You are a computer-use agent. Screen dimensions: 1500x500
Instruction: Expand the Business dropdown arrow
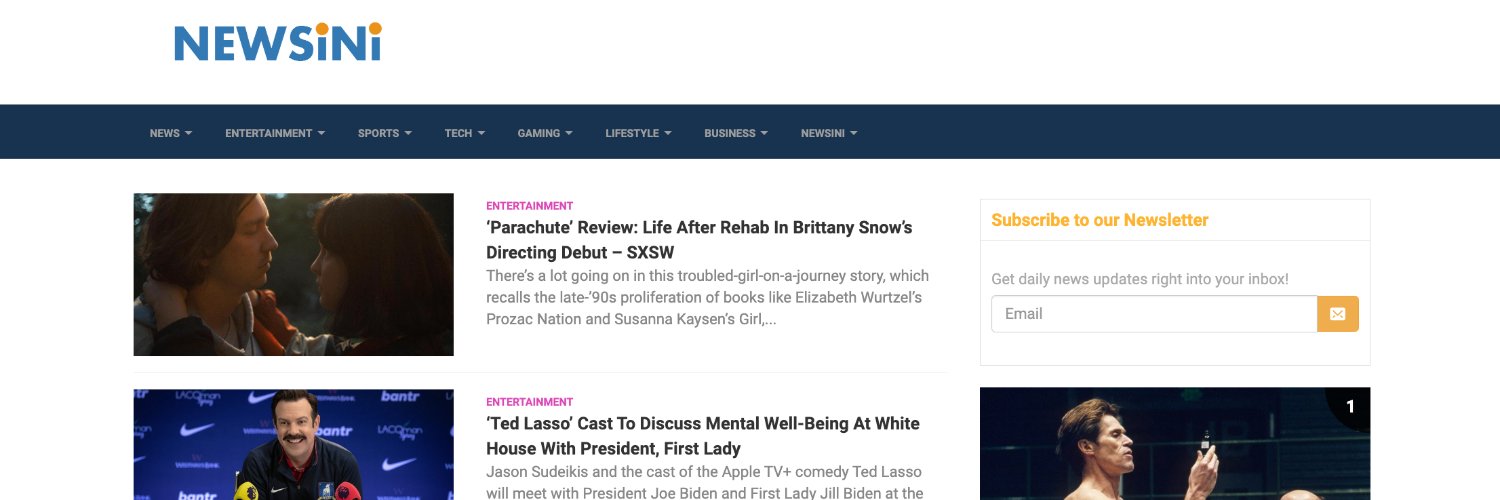(x=764, y=133)
